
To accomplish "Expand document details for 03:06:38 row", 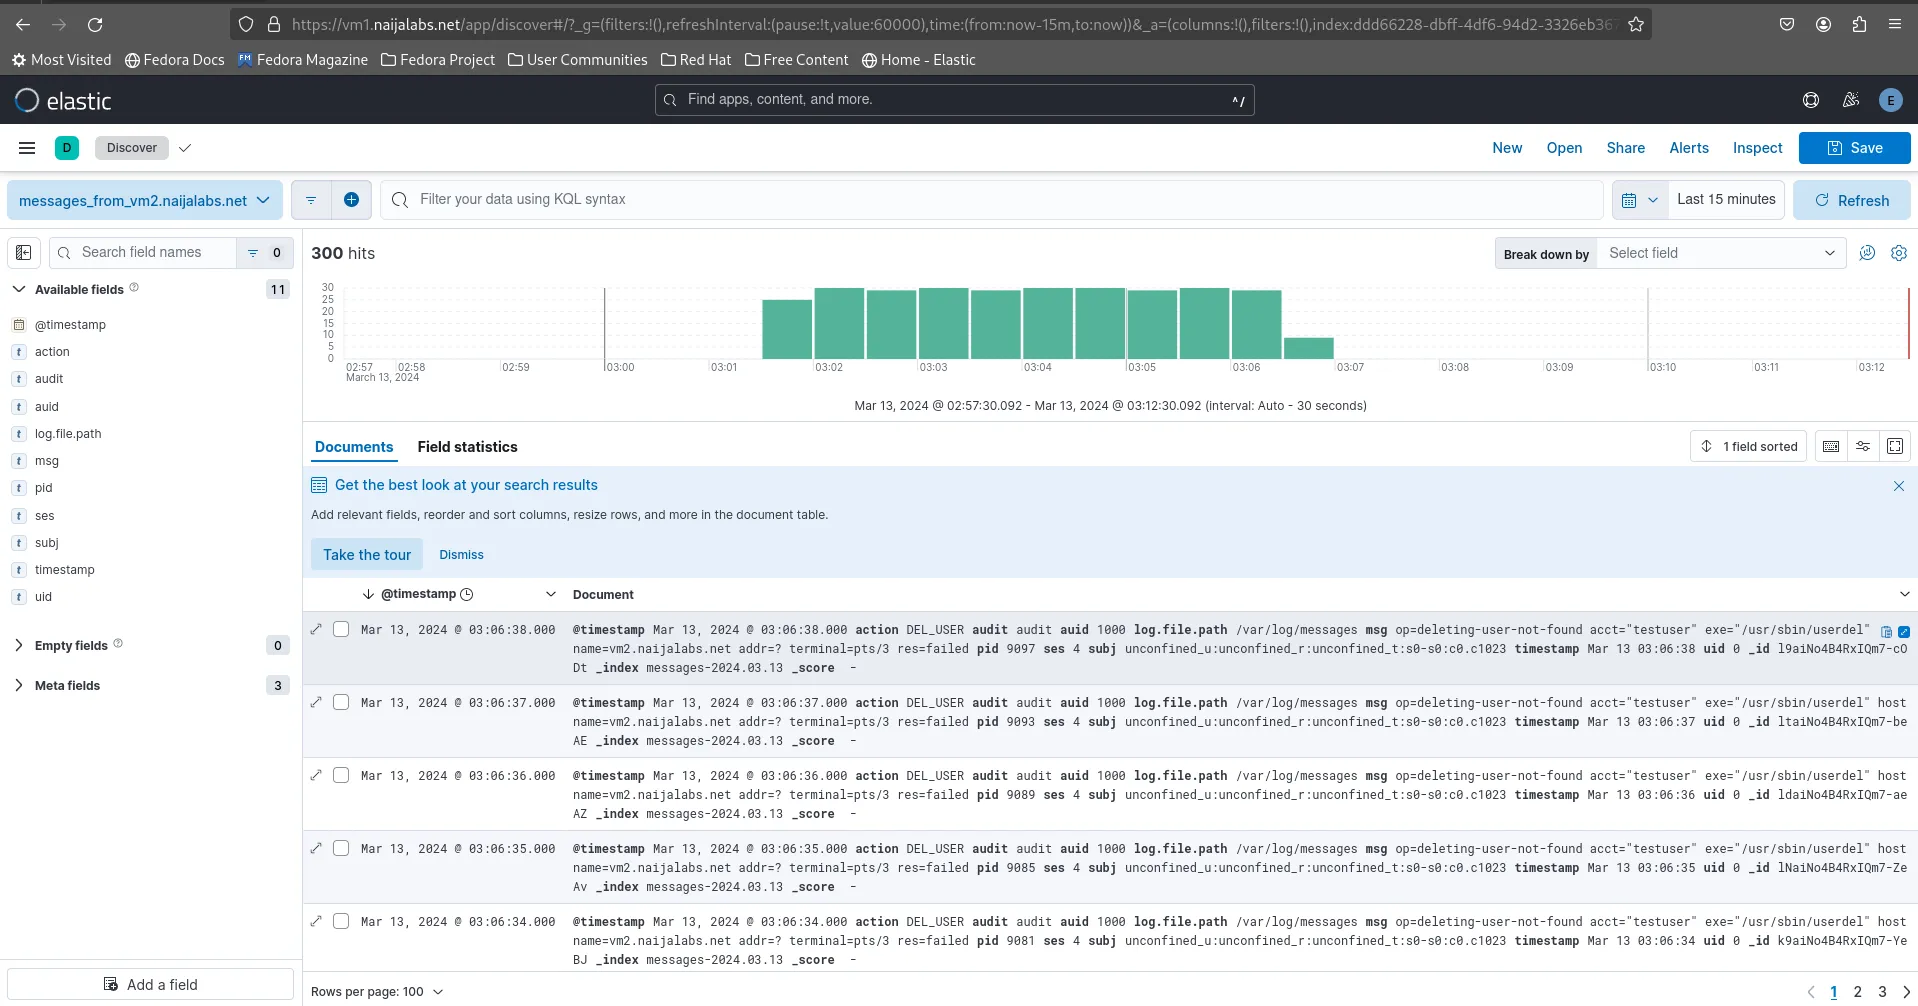I will pos(316,629).
